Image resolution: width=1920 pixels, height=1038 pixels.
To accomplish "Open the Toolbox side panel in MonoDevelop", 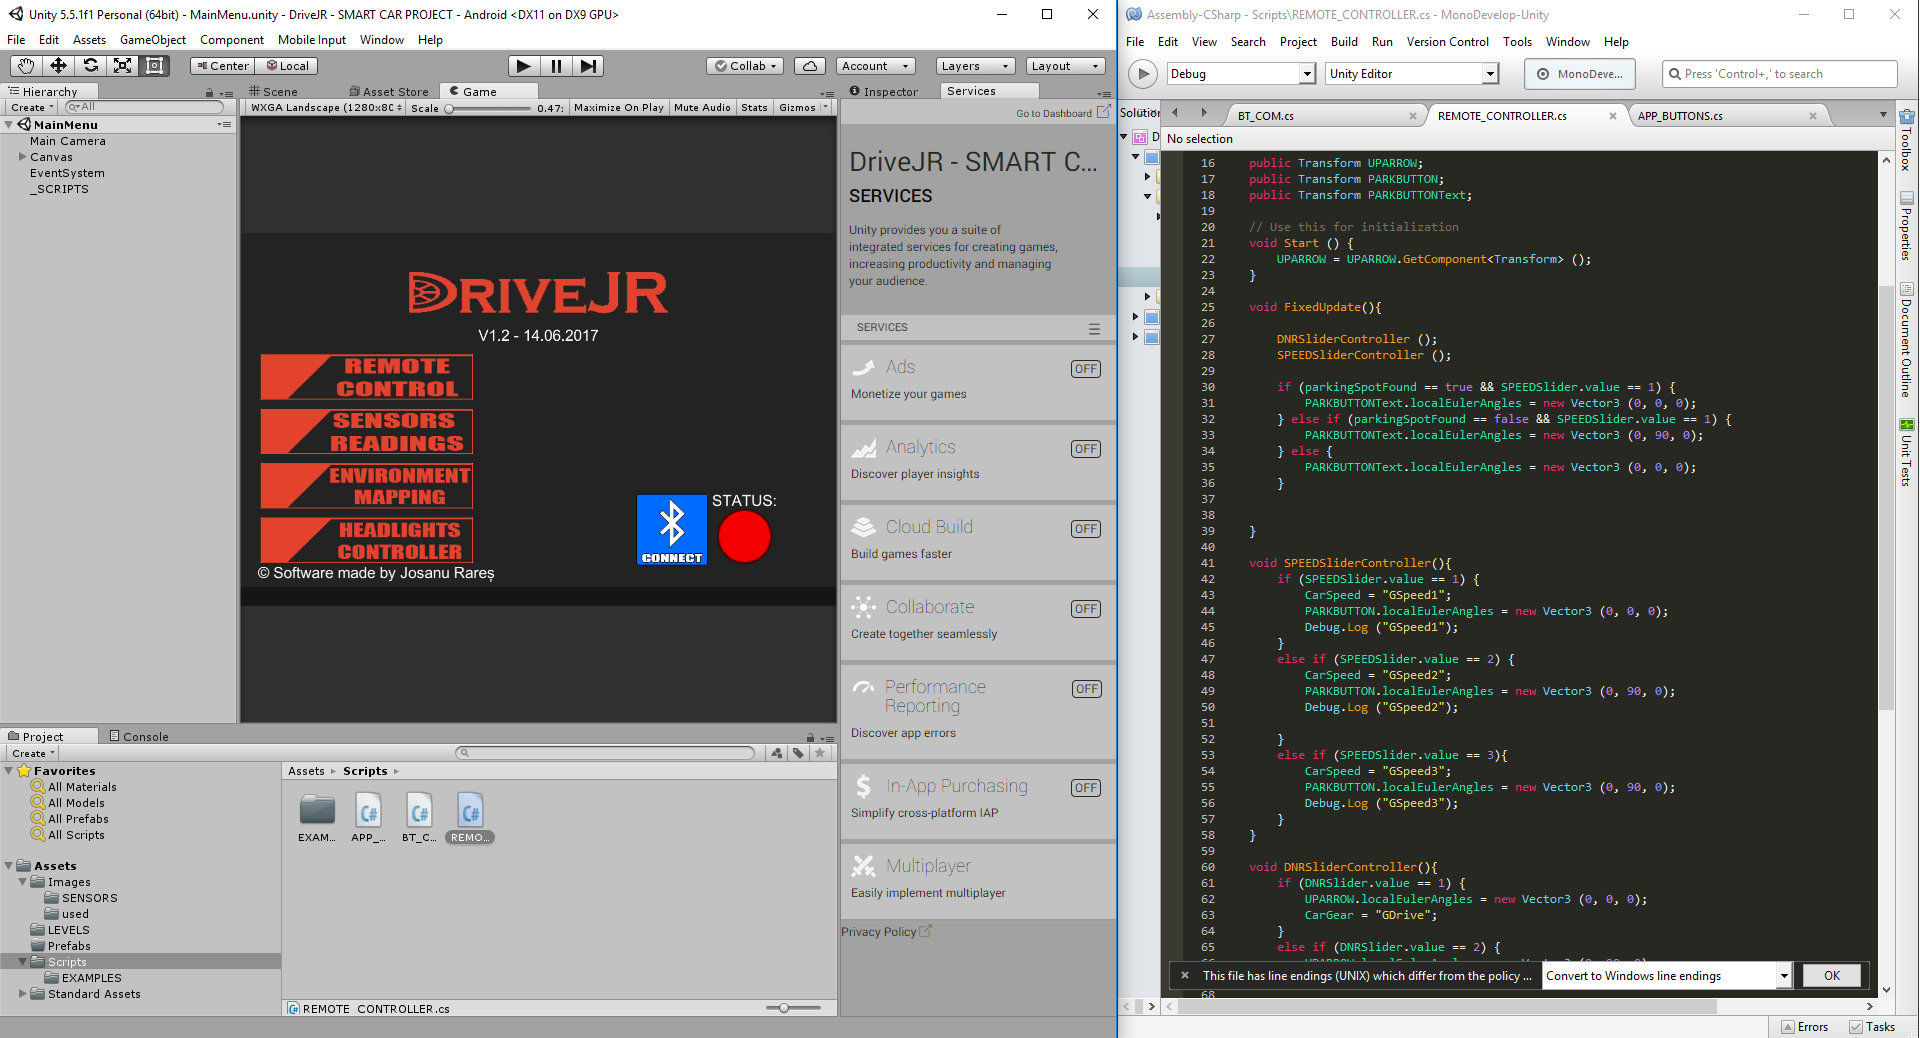I will (x=1907, y=140).
